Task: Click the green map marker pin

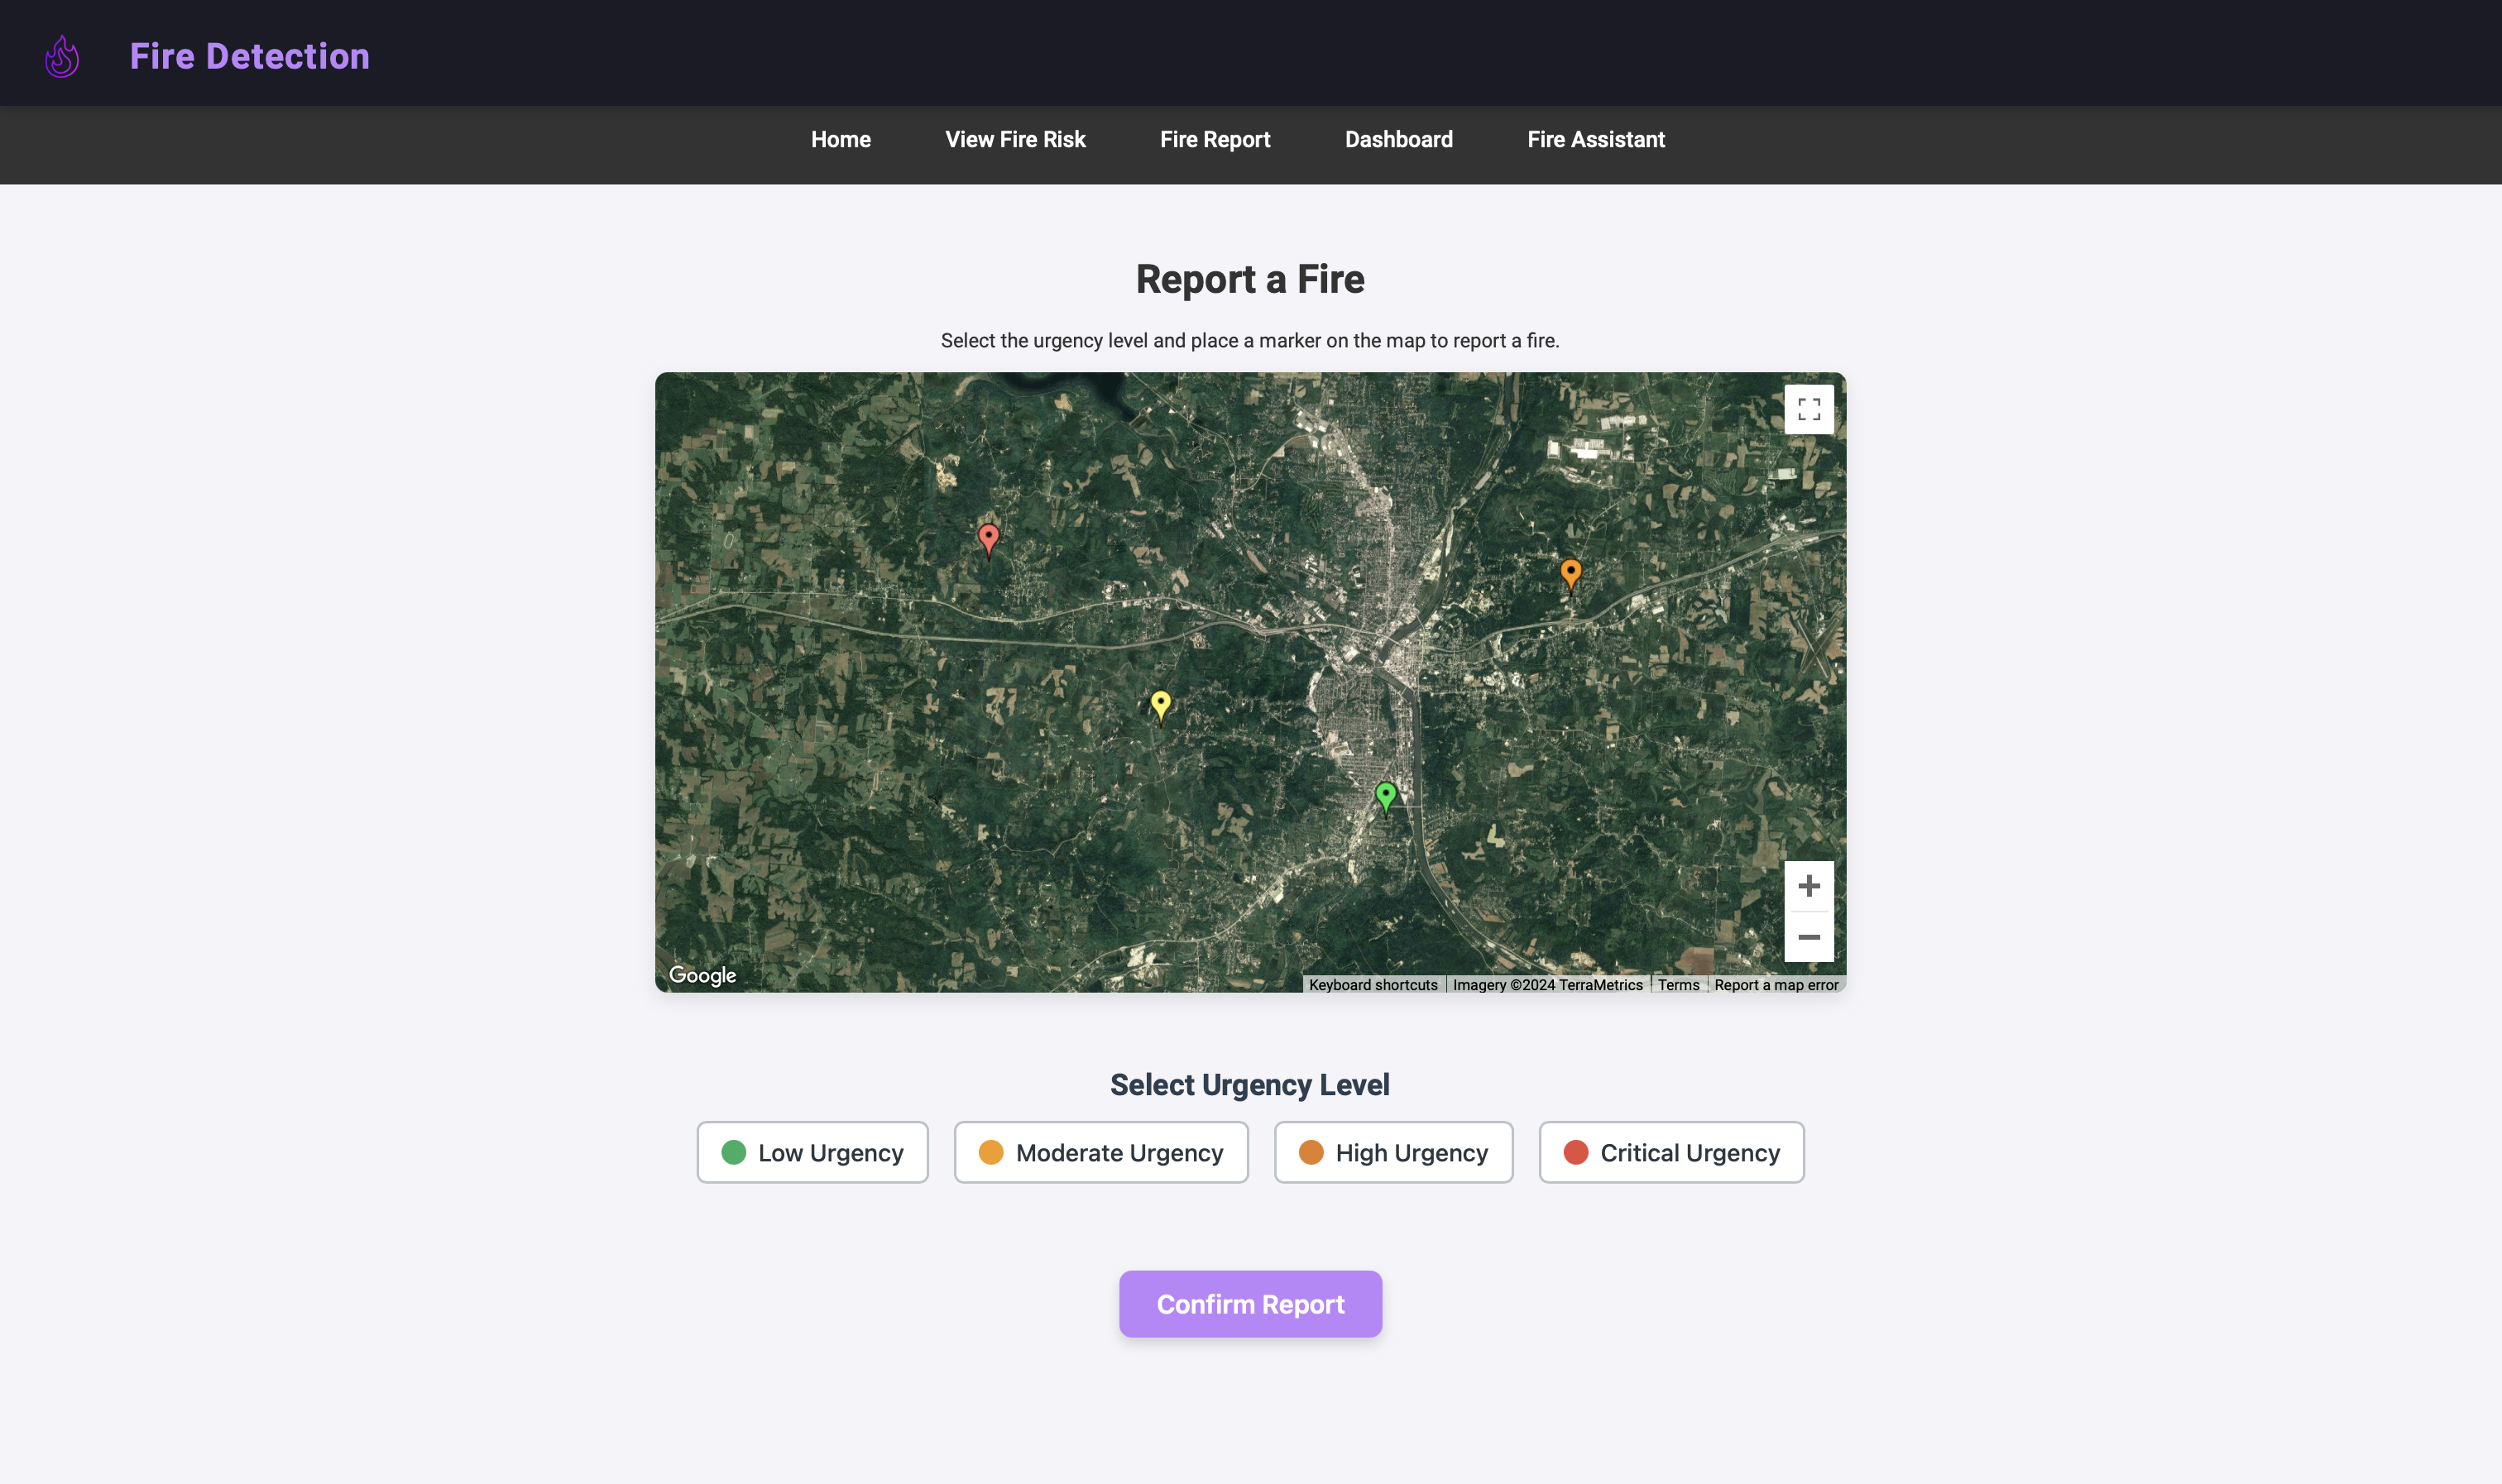Action: tap(1385, 796)
